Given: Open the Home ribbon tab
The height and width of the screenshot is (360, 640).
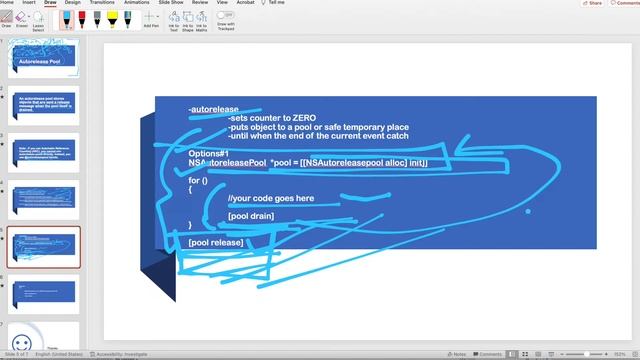Looking at the screenshot, I should 7,2.
